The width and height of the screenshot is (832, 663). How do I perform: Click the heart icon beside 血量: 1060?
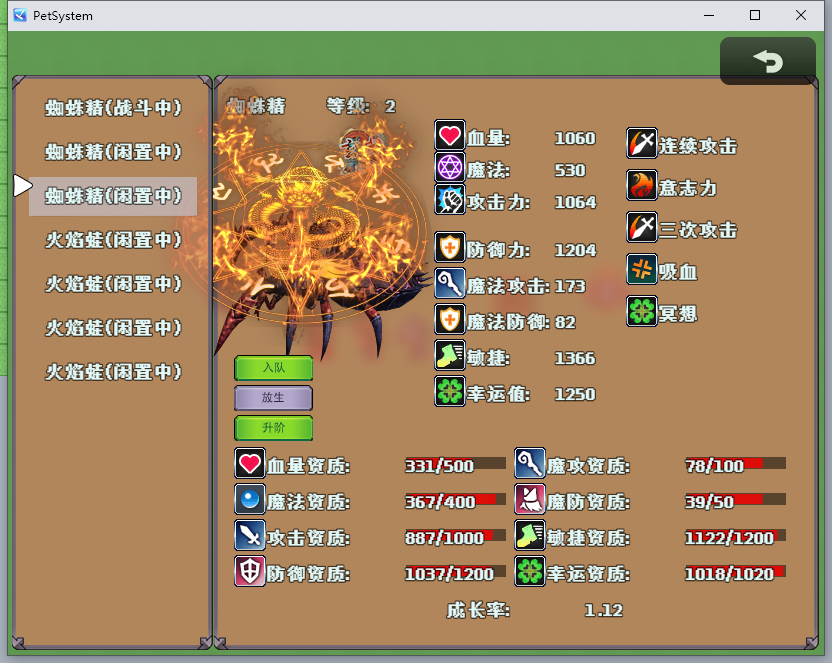(449, 135)
